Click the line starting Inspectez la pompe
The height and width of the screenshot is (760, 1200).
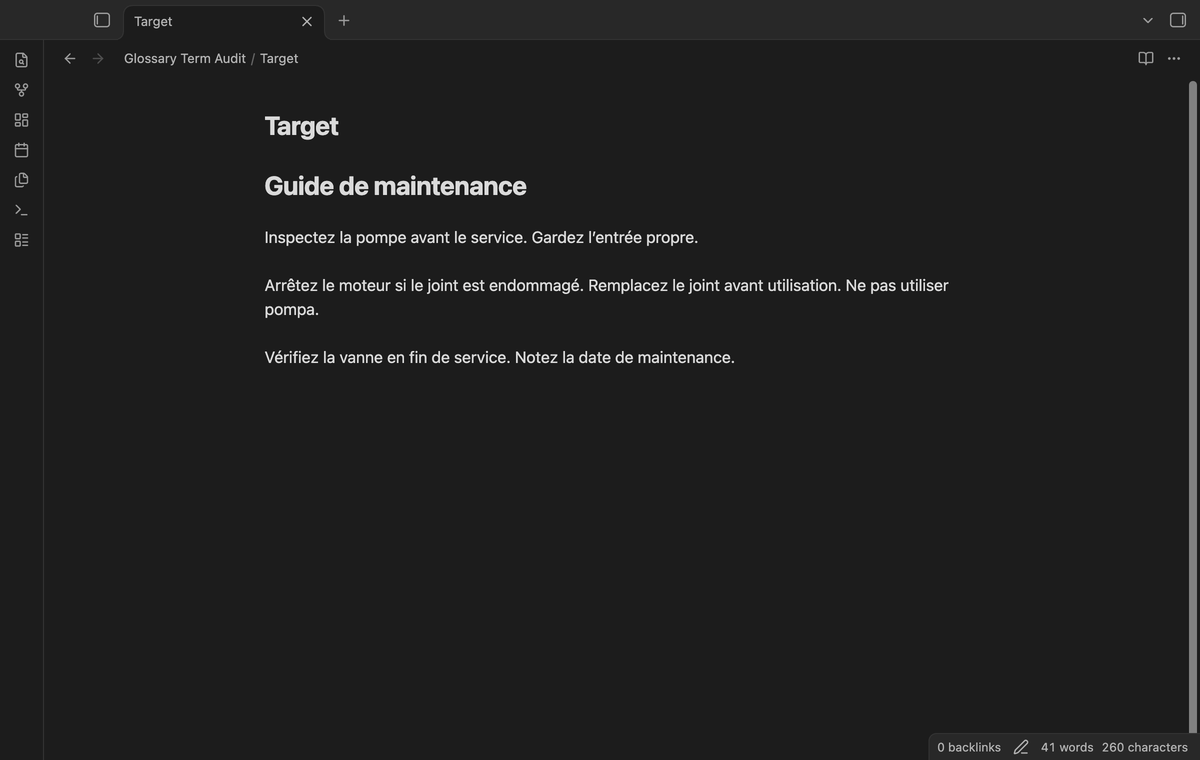(481, 237)
